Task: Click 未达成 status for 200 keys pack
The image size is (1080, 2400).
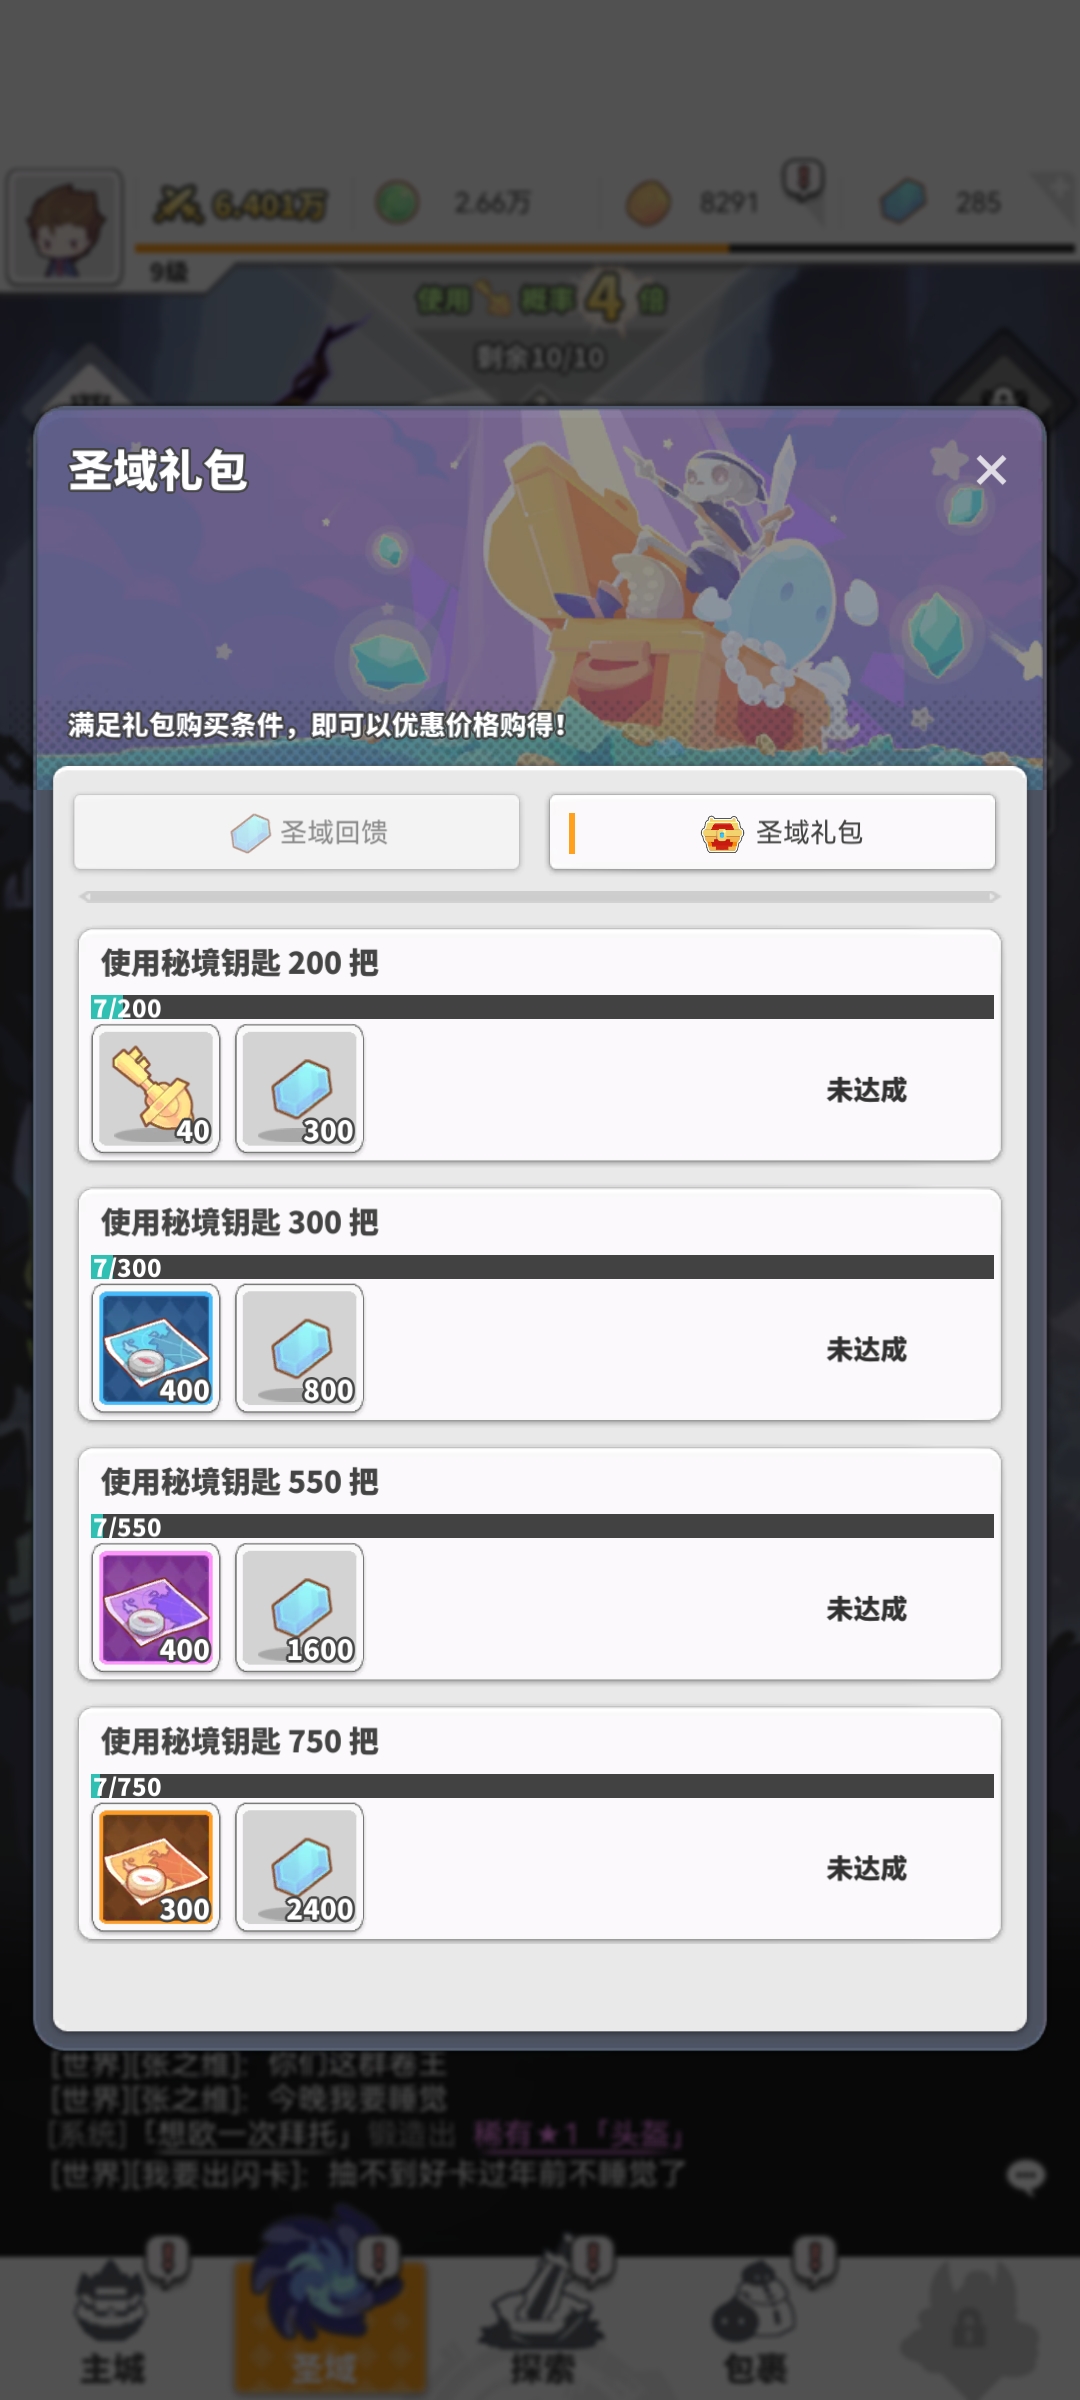Action: click(866, 1090)
